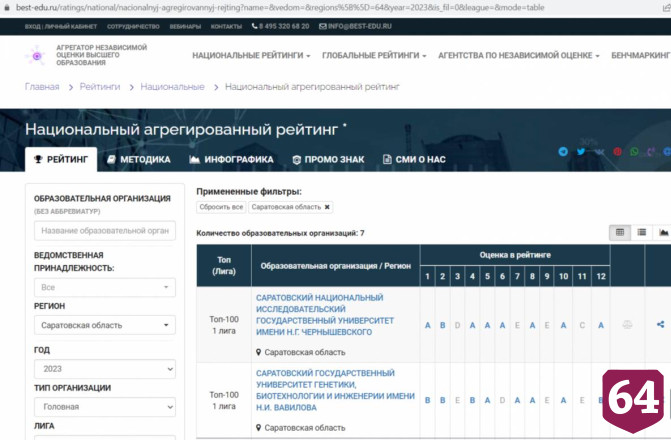
Task: Open СОТРУДНИЧЕСТВО in top bar
Action: pyautogui.click(x=133, y=27)
